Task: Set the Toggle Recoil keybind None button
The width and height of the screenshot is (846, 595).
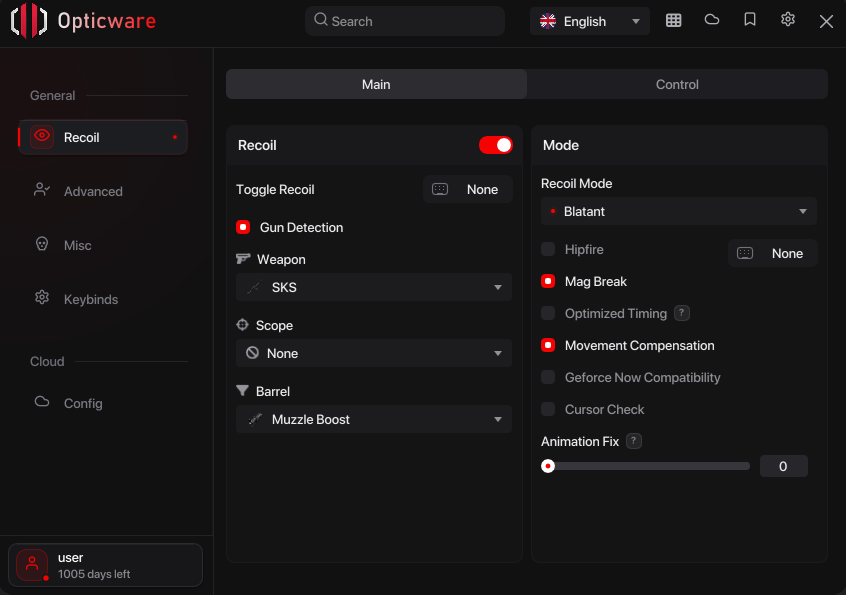Action: [468, 189]
